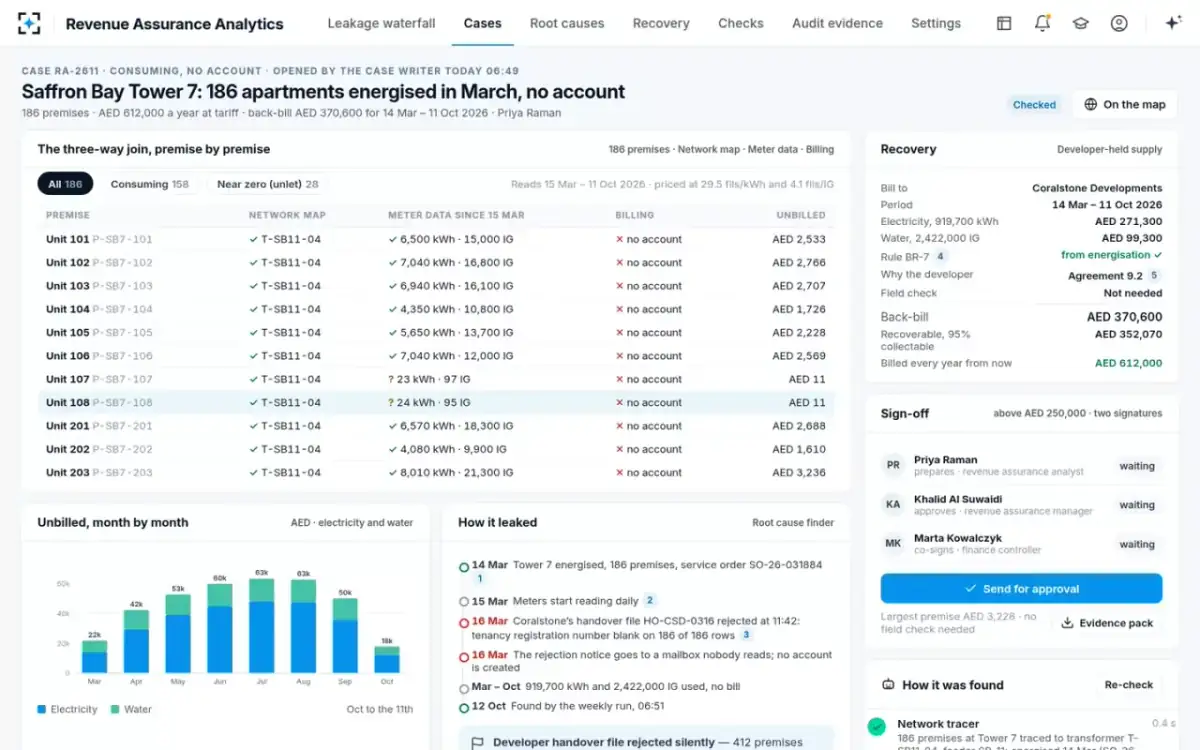
Task: Click MK avatar for Marta Kowalczyk
Action: [x=893, y=544]
